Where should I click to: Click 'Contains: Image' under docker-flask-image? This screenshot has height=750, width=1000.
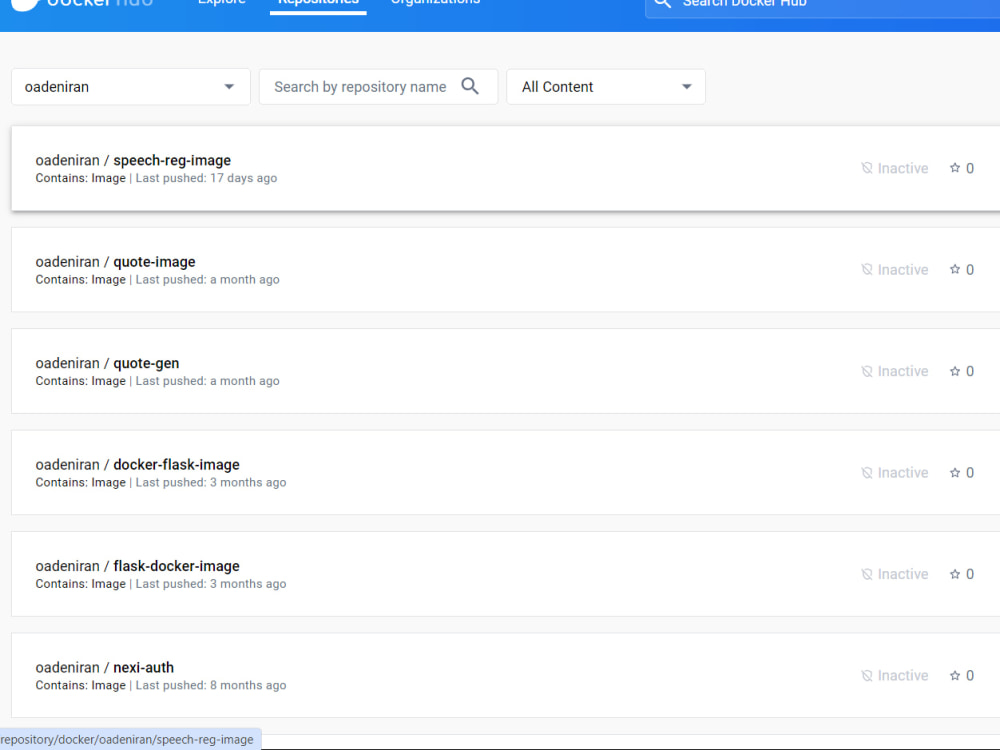click(80, 482)
